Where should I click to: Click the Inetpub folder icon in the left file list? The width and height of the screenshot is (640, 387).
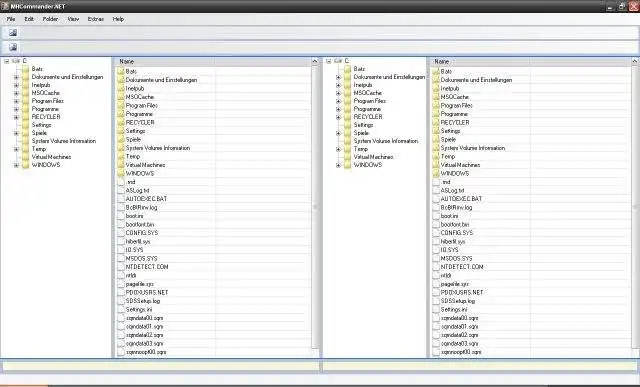(x=120, y=88)
